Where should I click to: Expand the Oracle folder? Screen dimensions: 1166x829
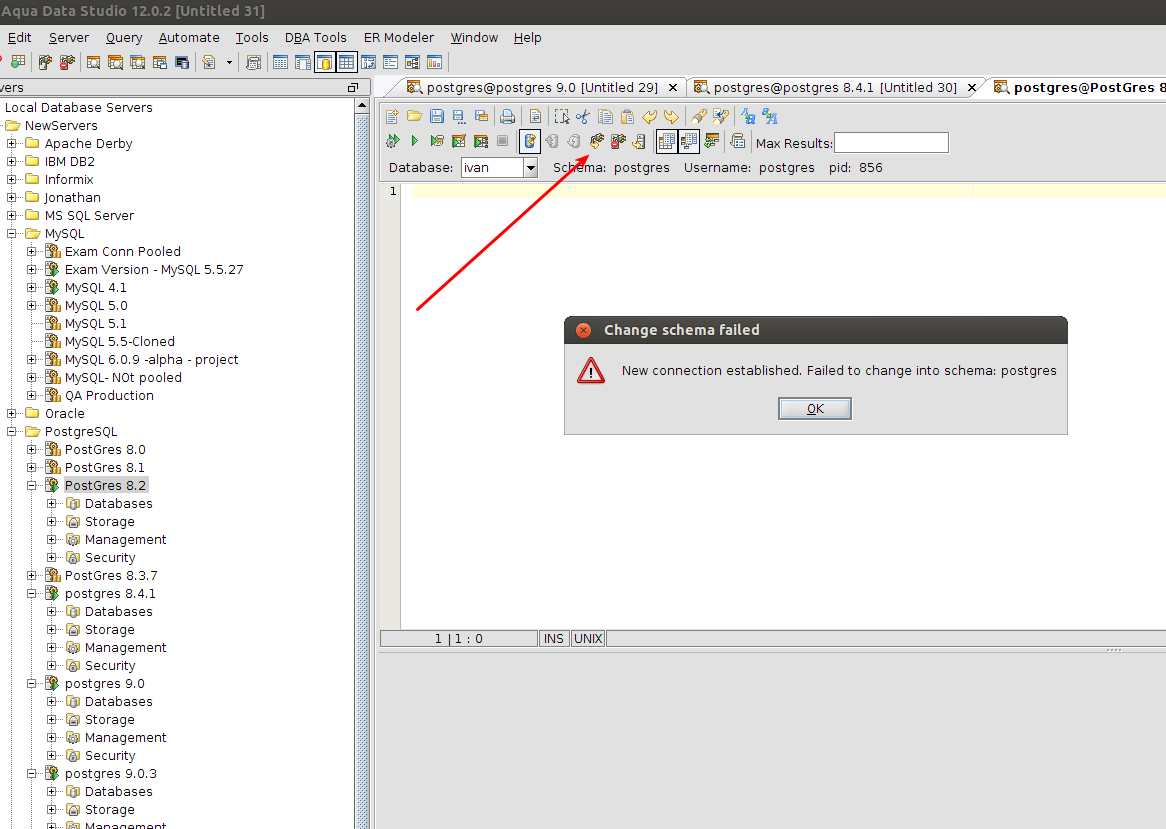(11, 413)
